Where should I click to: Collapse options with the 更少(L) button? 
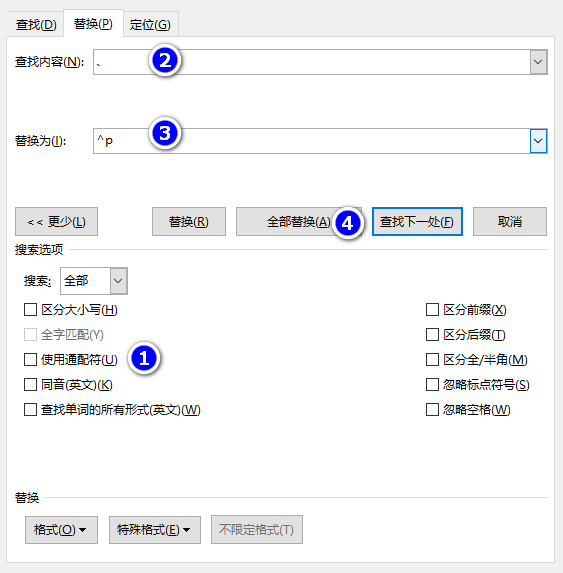(x=56, y=222)
